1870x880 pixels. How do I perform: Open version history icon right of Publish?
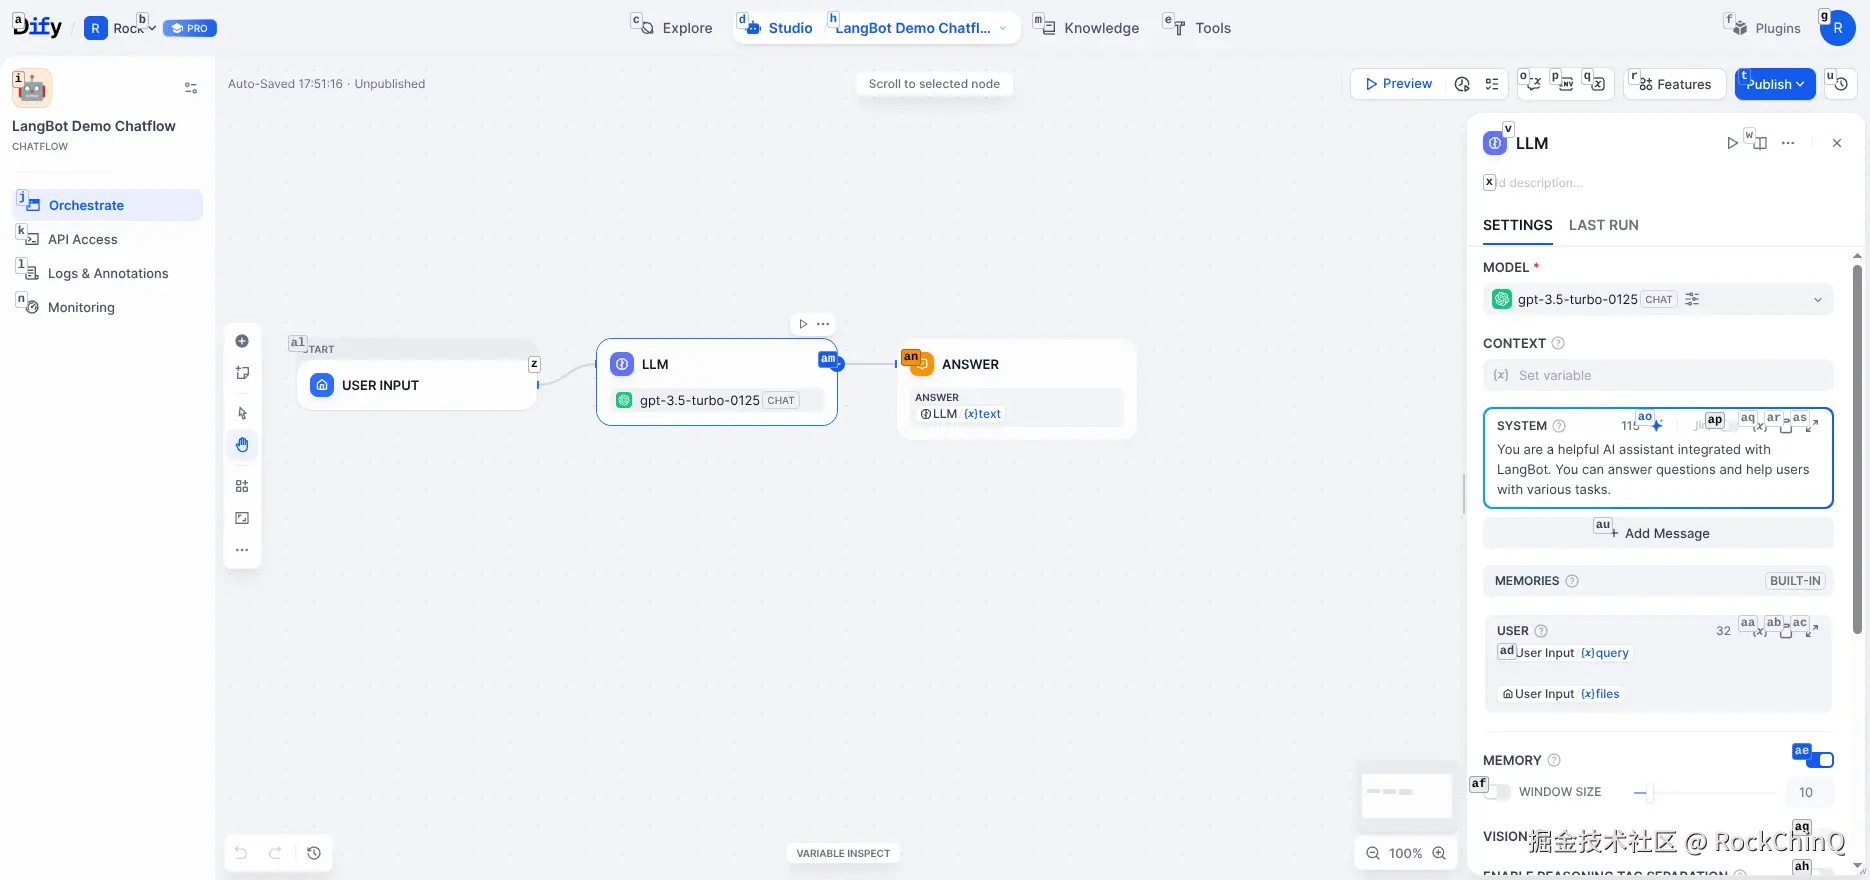pyautogui.click(x=1841, y=84)
